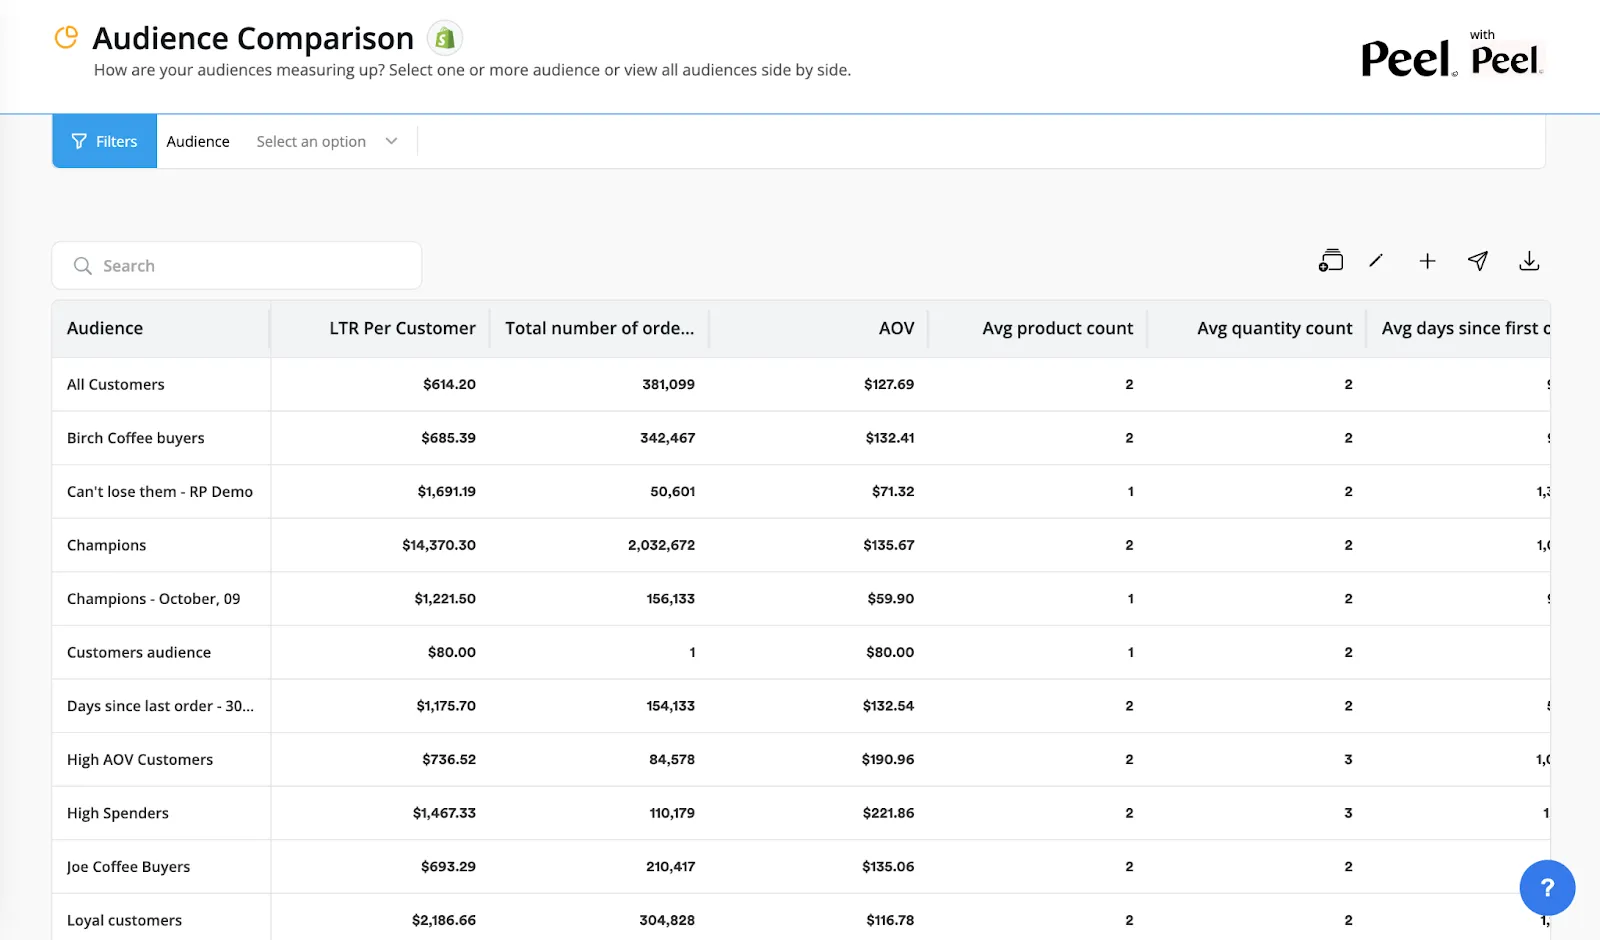Click the Shopify bag icon beside title

(x=445, y=38)
